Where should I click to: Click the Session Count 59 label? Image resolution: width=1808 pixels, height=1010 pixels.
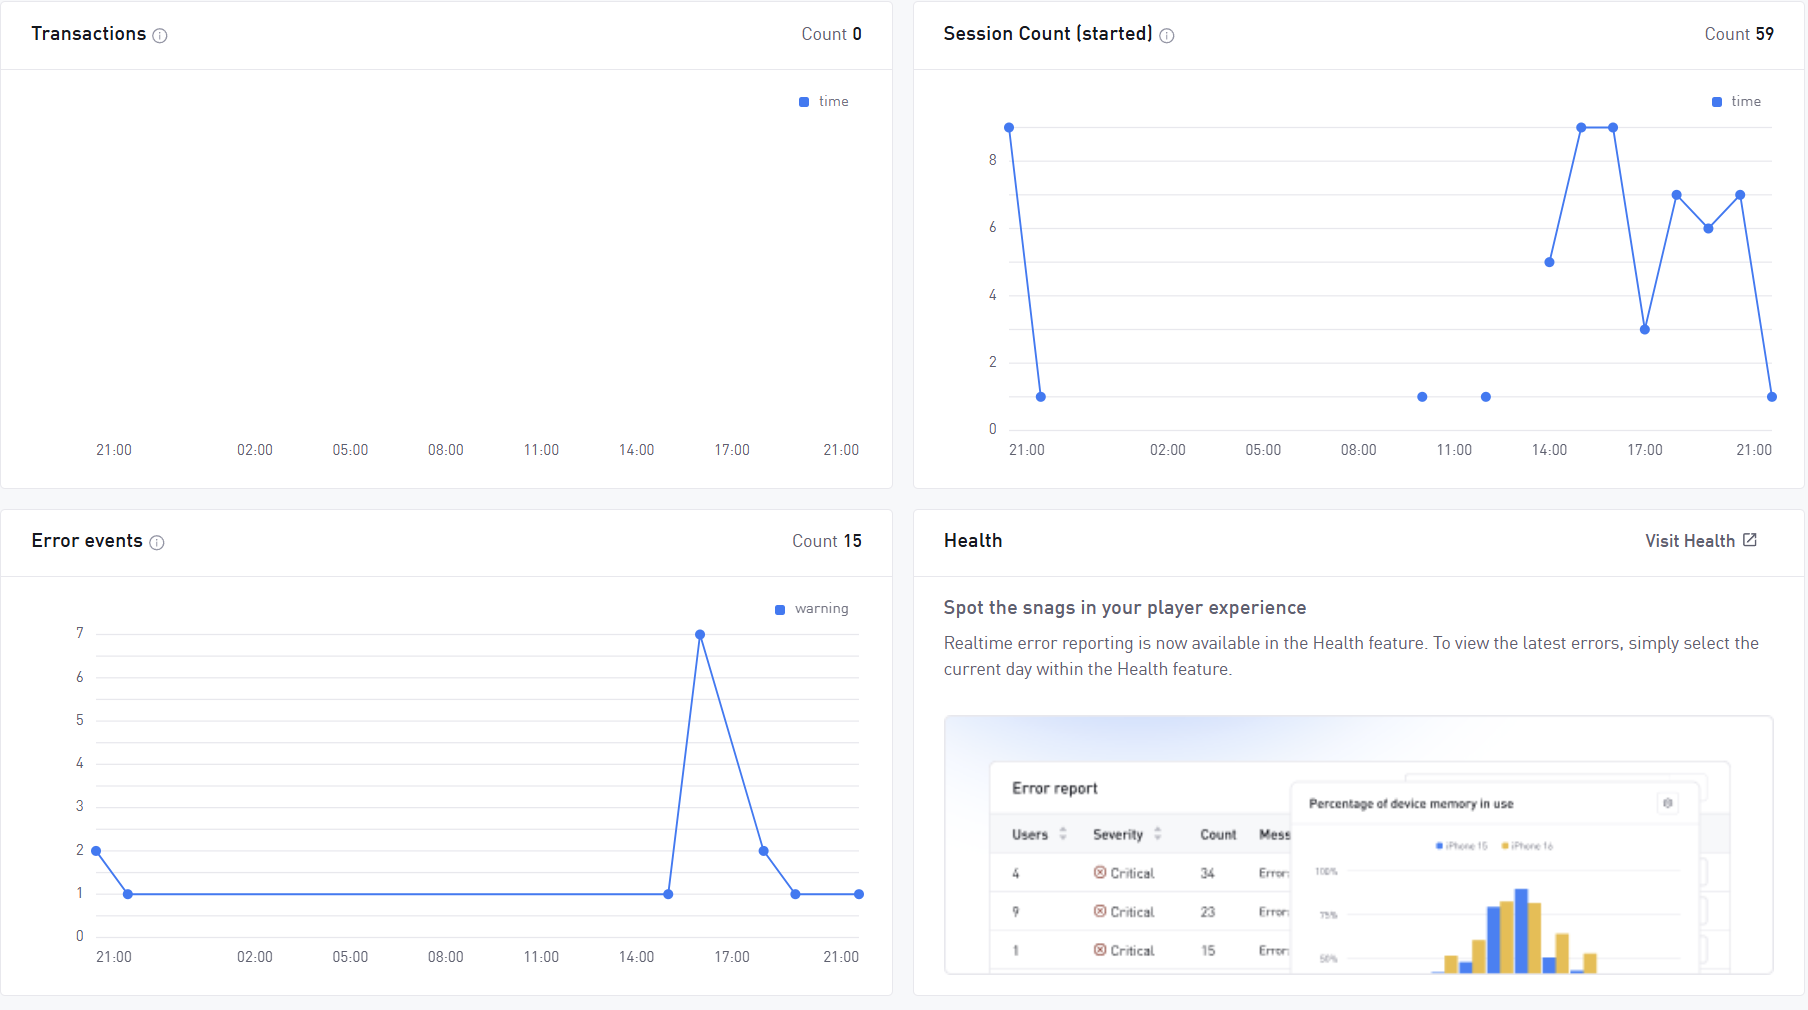pyautogui.click(x=1739, y=34)
